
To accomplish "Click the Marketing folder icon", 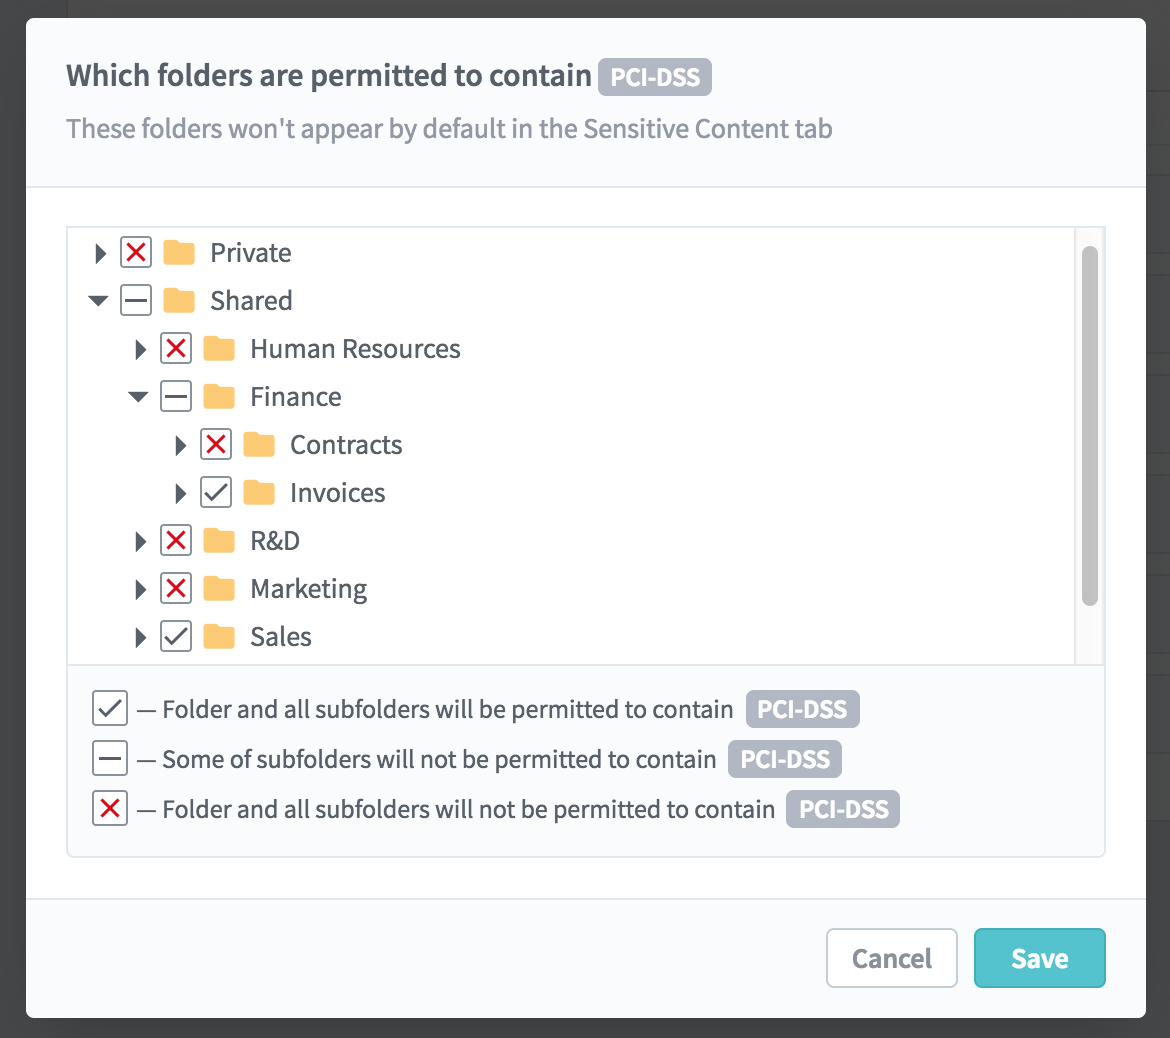I will pos(219,589).
